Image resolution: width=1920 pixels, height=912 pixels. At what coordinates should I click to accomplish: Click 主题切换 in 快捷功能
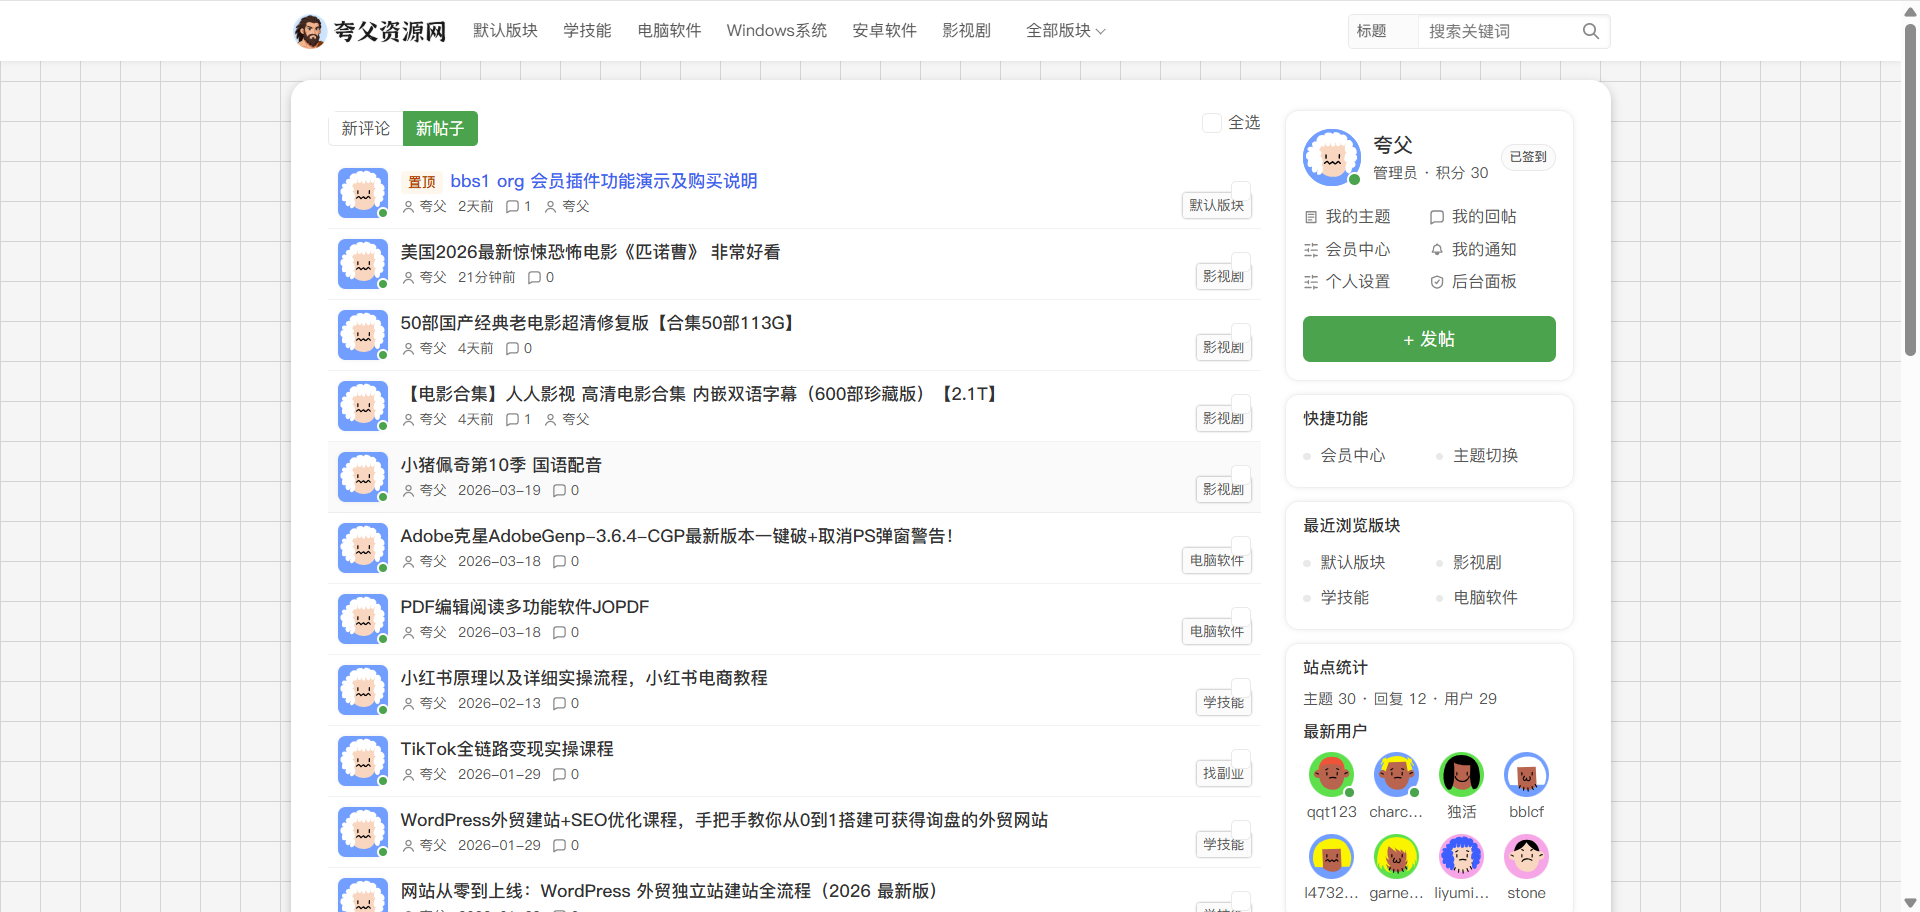pos(1485,456)
